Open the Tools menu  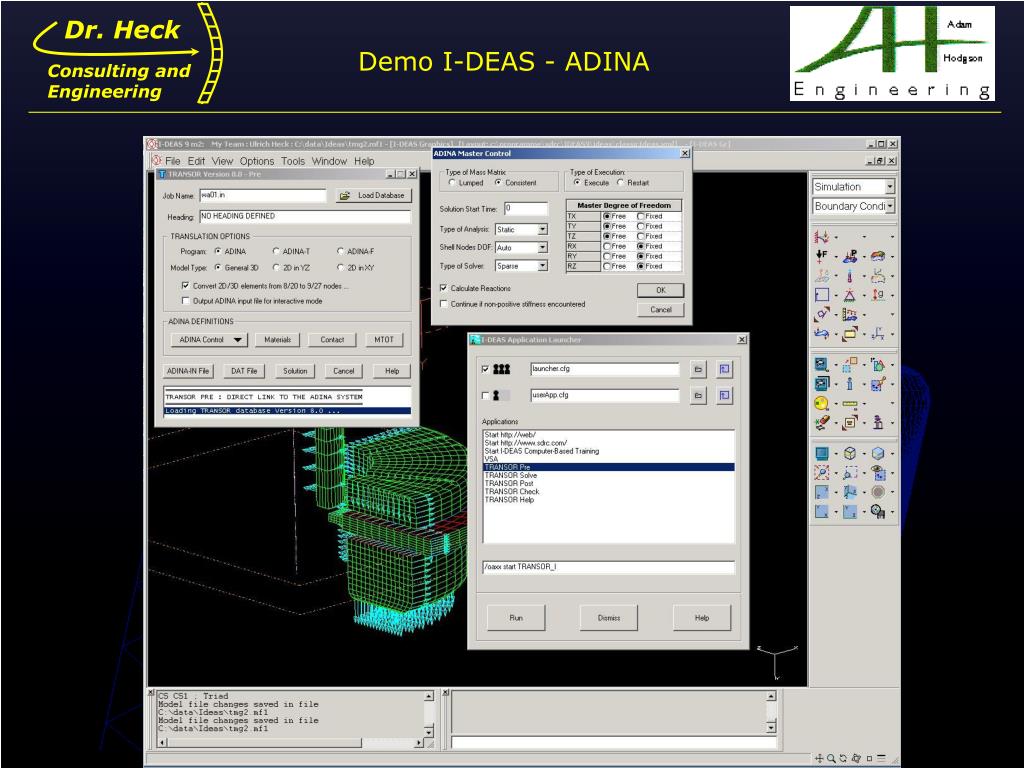click(x=293, y=161)
